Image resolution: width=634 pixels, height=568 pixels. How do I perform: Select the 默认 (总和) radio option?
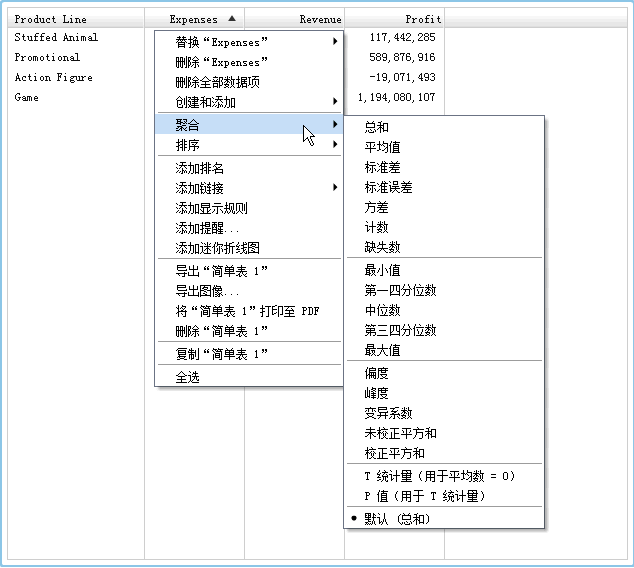point(444,519)
